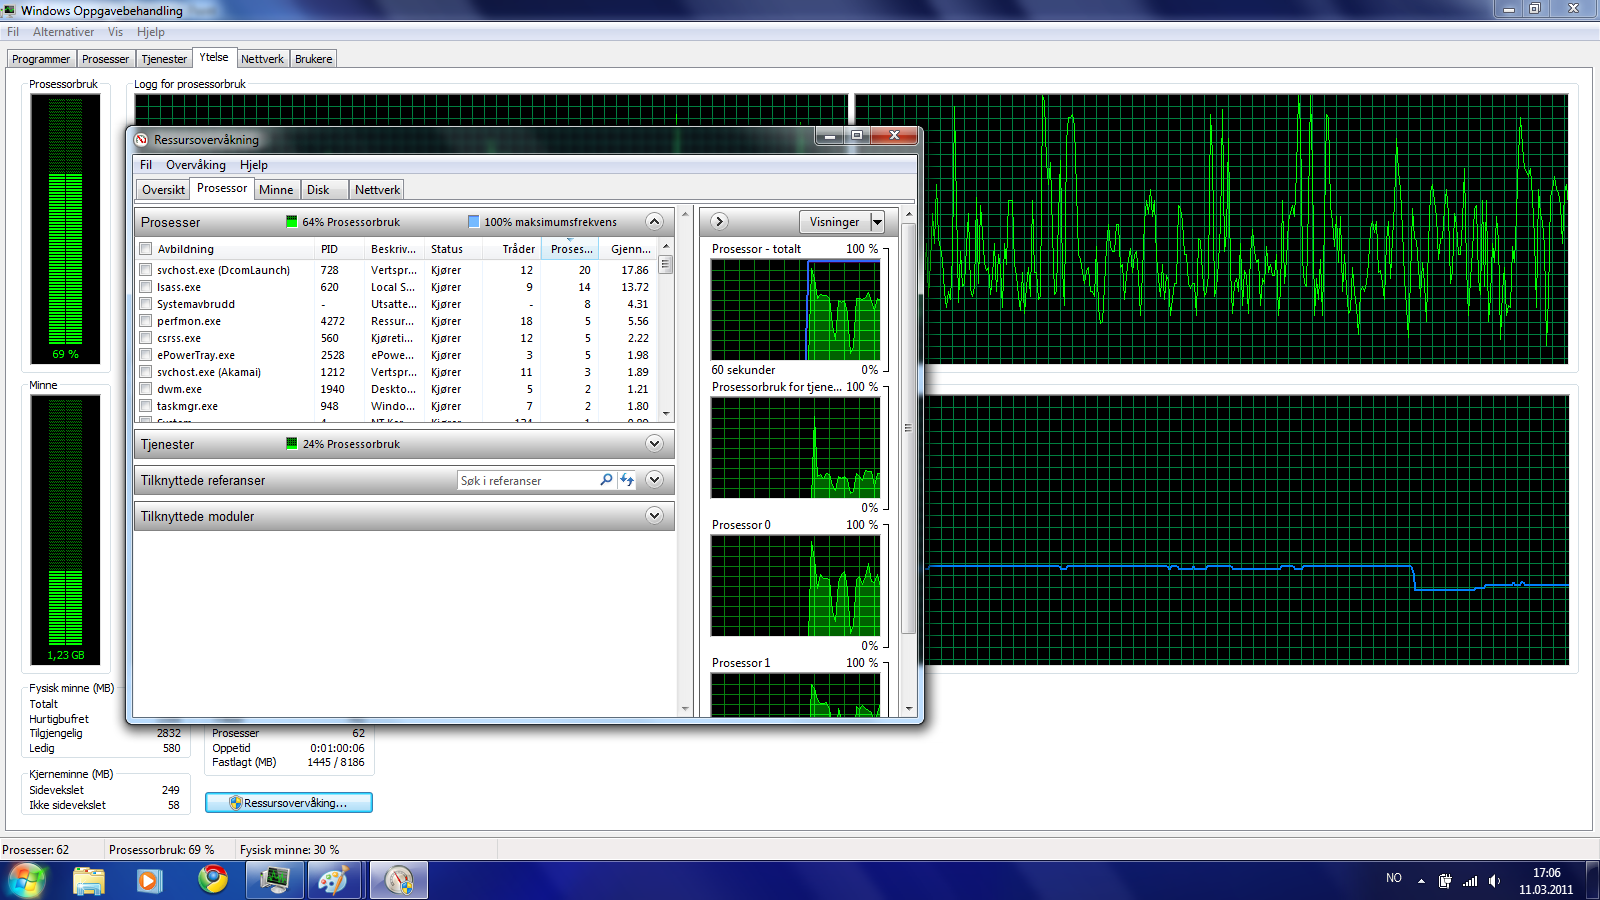Select the taskmgr.exe process row
The image size is (1600, 900).
coord(397,406)
